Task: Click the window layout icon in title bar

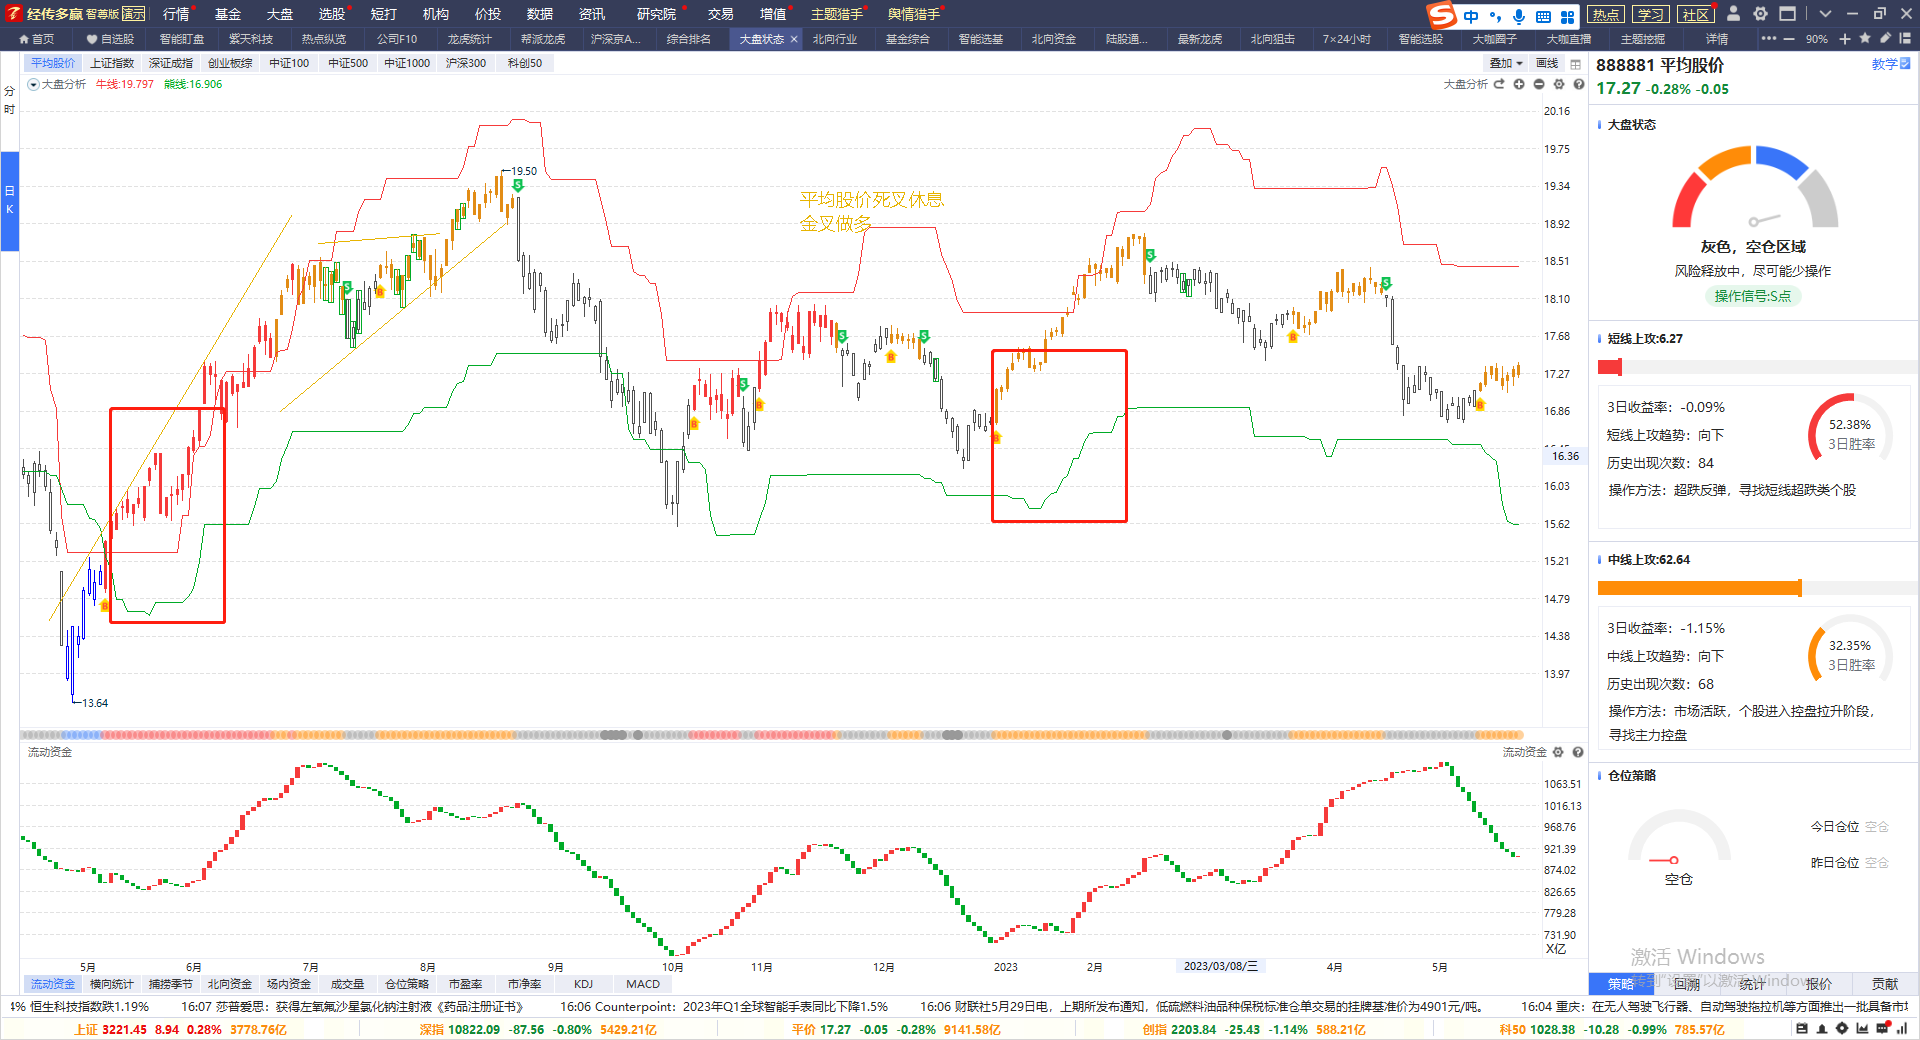Action: [x=1788, y=14]
